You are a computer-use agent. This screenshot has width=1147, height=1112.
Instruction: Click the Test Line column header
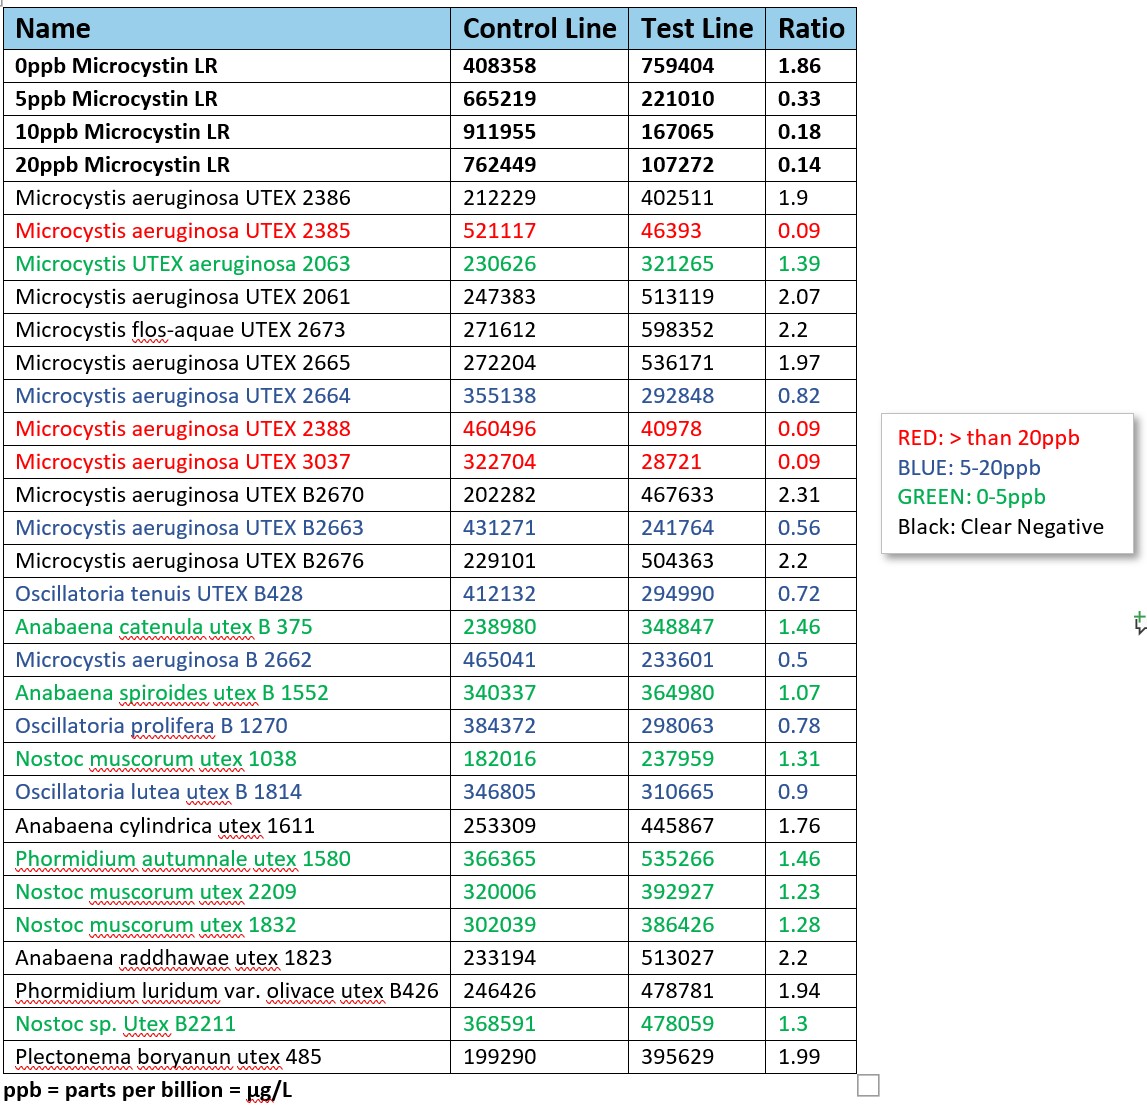697,29
